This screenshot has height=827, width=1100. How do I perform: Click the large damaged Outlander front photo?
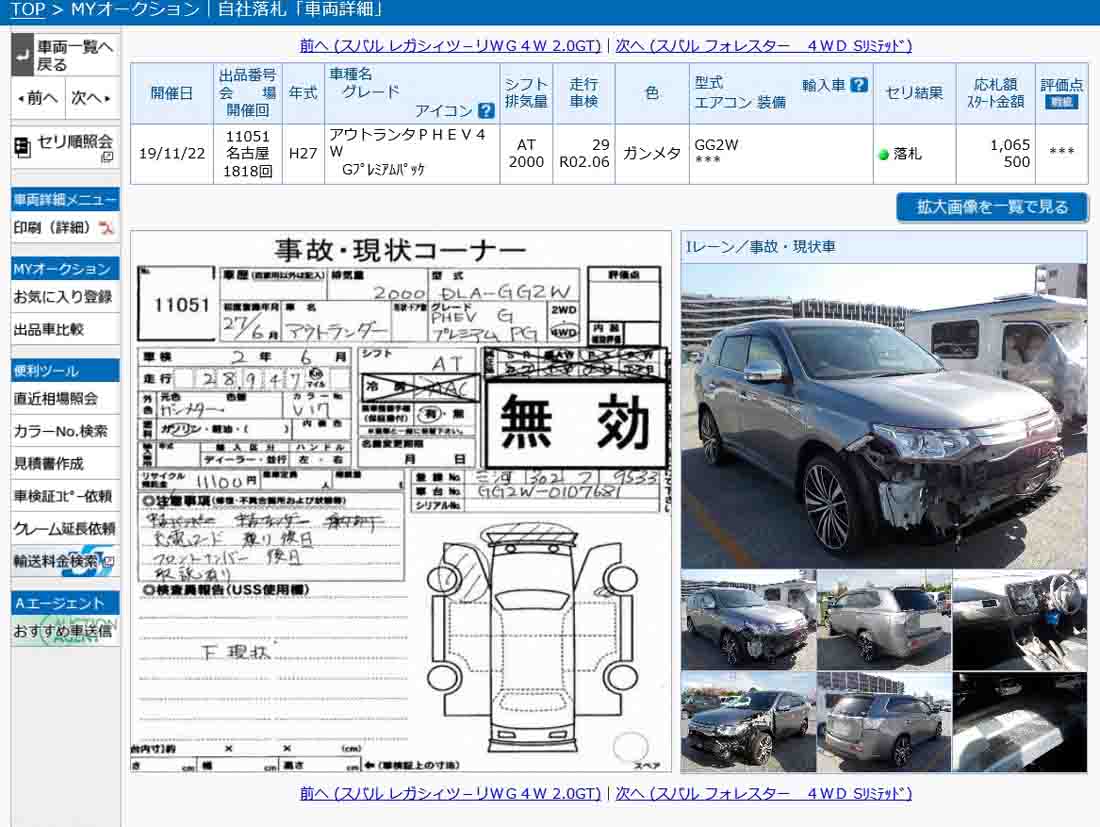click(884, 415)
